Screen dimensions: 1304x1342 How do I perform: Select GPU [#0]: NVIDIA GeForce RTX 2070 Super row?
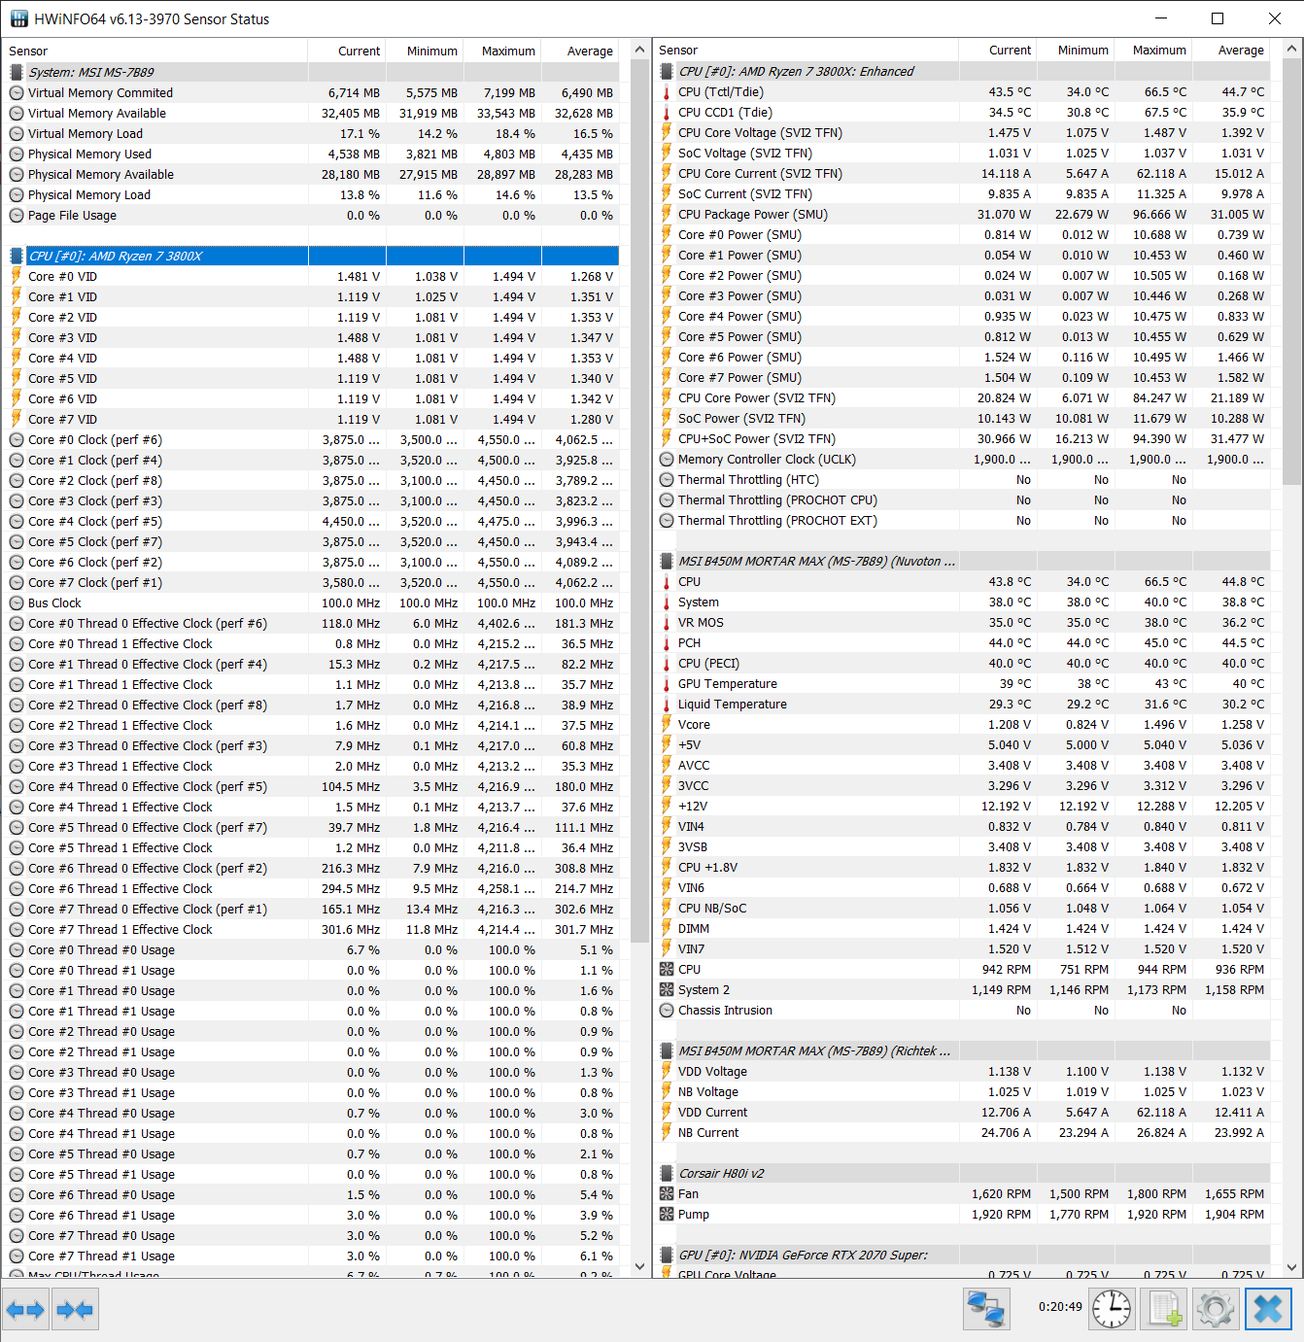964,1255
